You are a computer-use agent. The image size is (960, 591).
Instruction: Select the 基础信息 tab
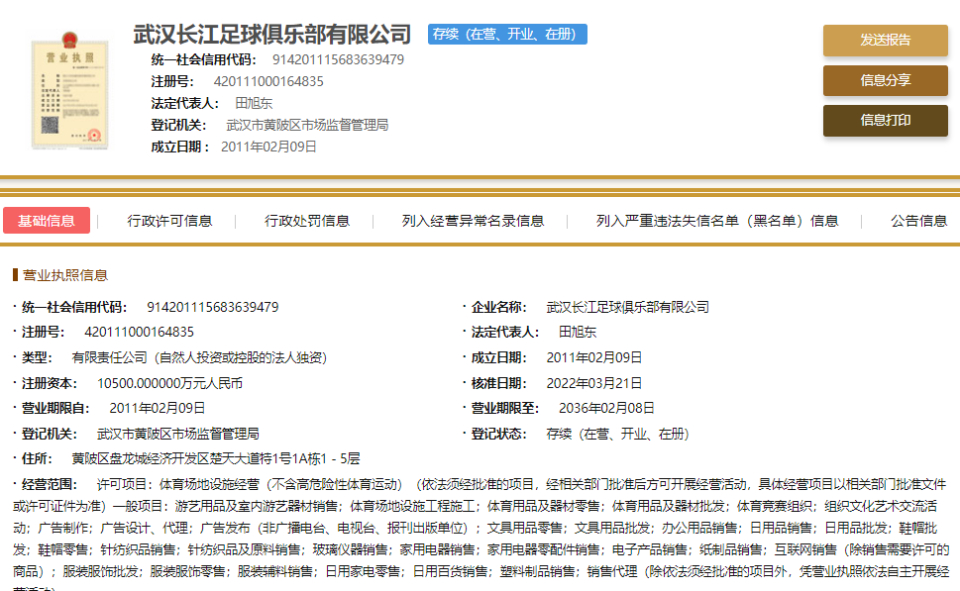[x=47, y=220]
